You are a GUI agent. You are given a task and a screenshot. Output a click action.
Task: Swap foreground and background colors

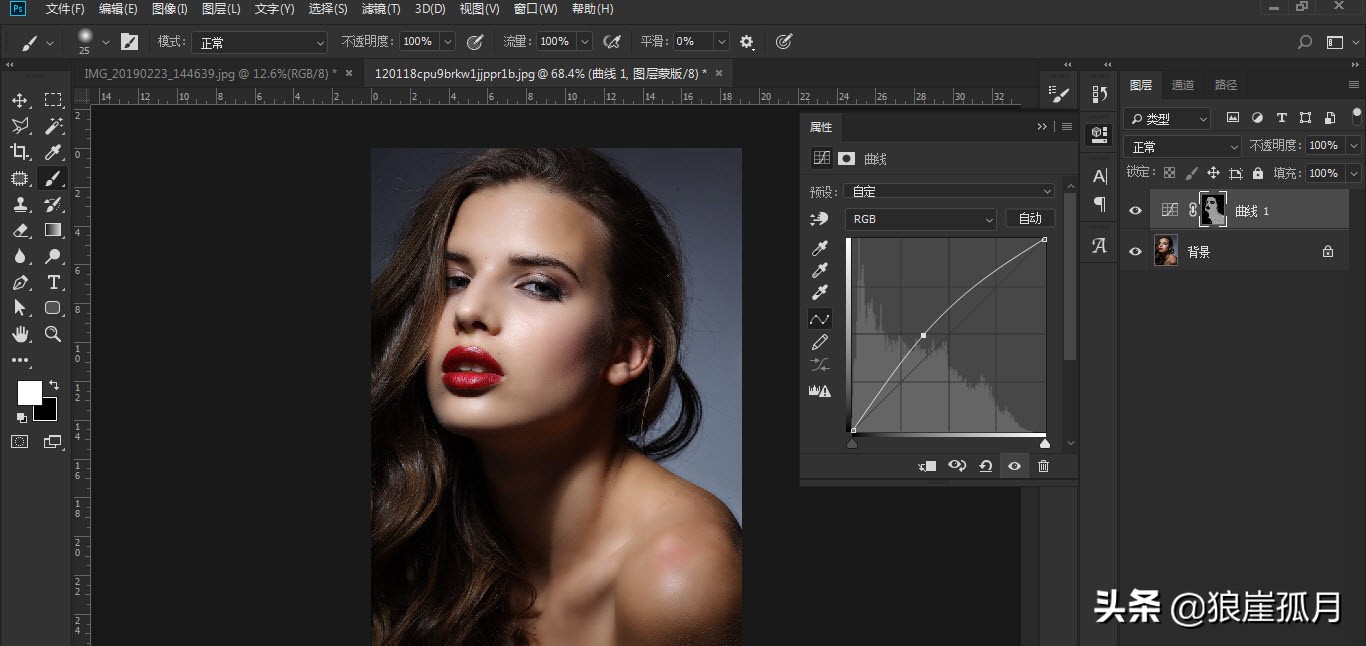click(x=54, y=384)
